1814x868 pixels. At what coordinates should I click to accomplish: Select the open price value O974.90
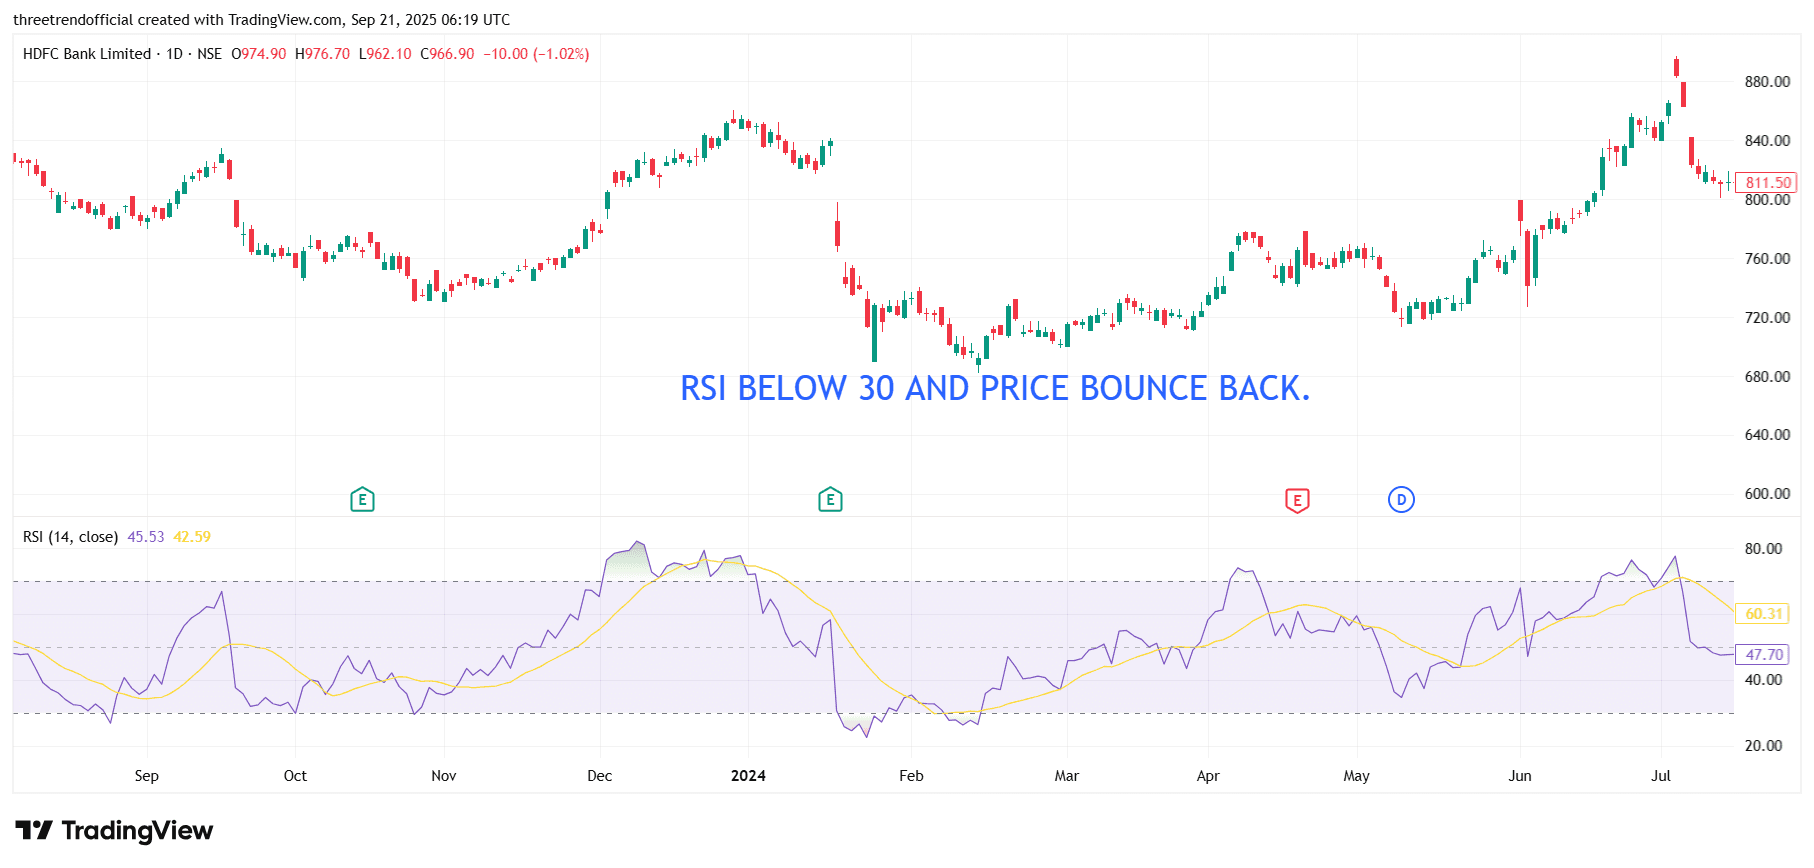tap(259, 54)
